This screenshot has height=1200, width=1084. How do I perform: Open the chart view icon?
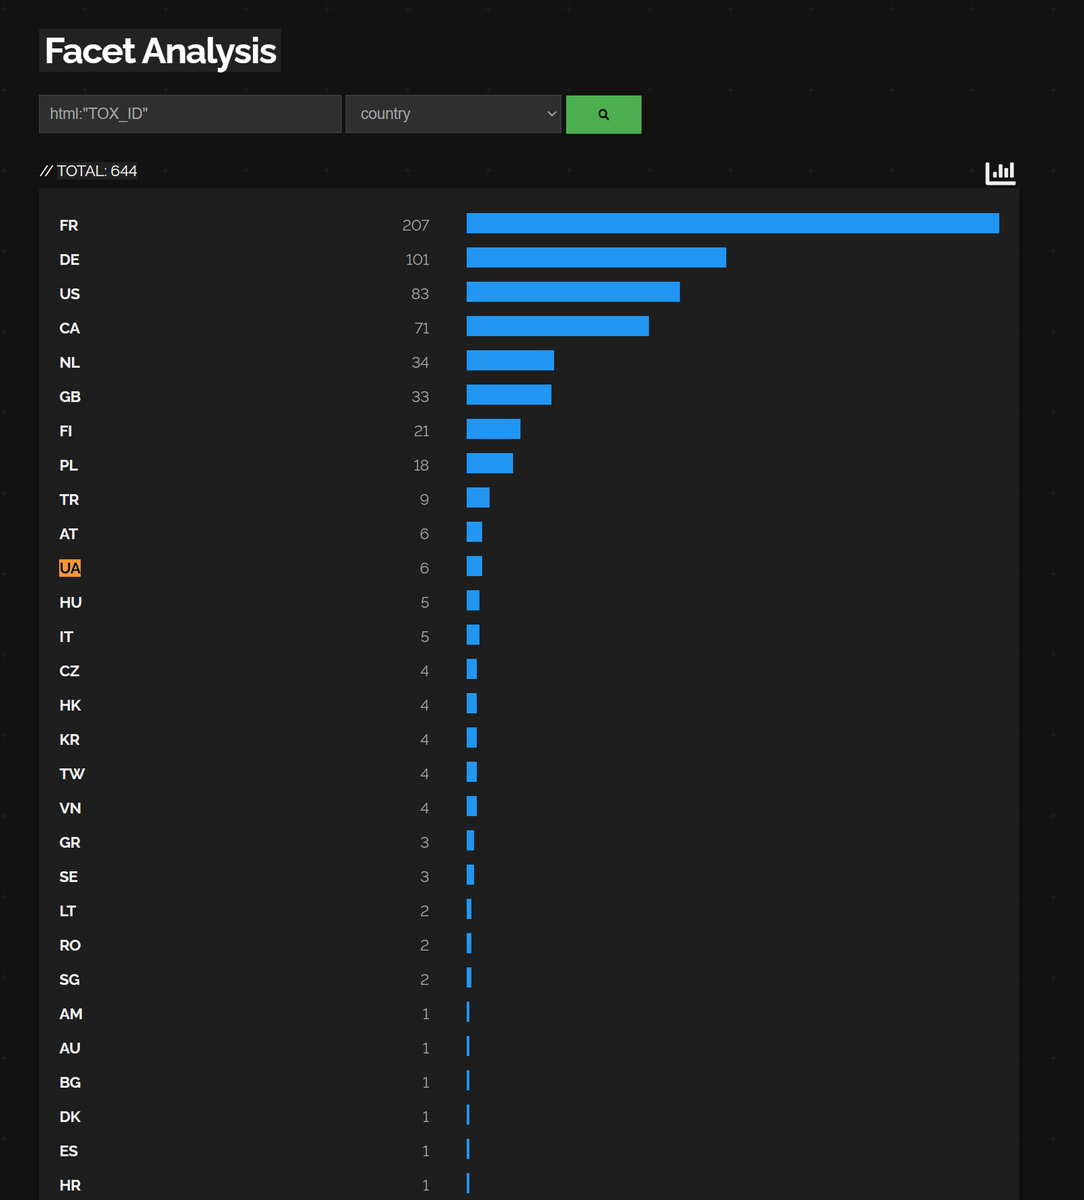point(1000,173)
